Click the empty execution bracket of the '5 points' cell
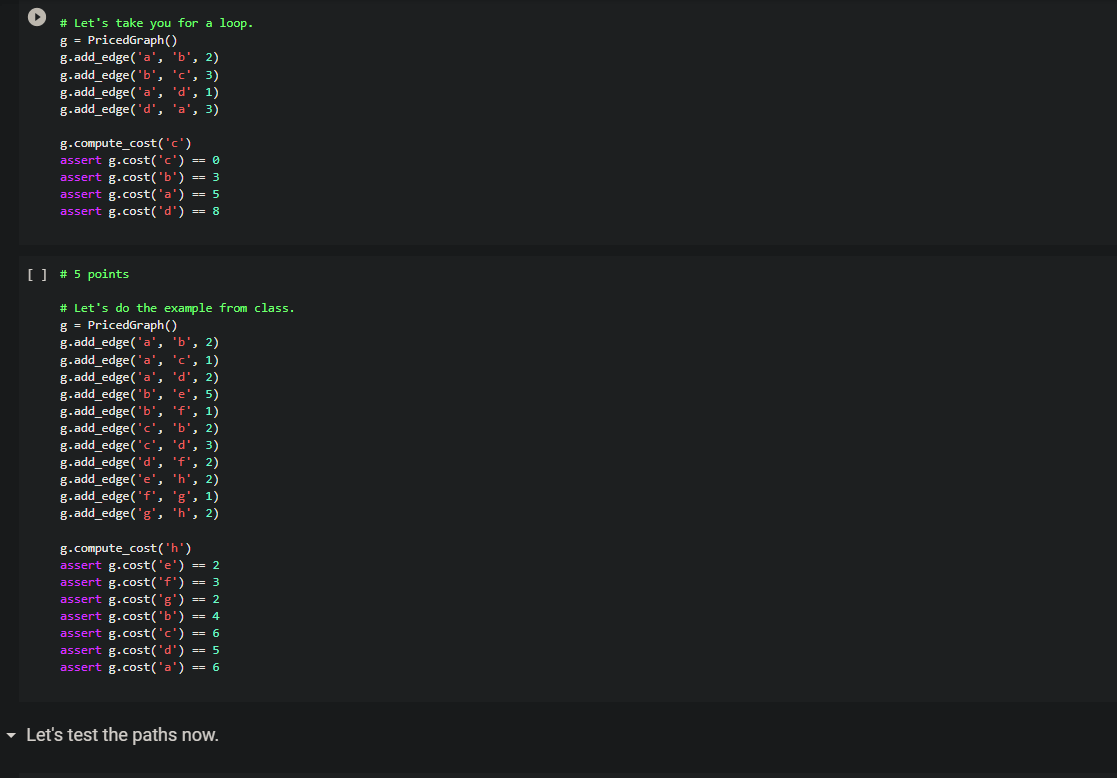Screen dimensions: 1117x778 (x=36, y=274)
